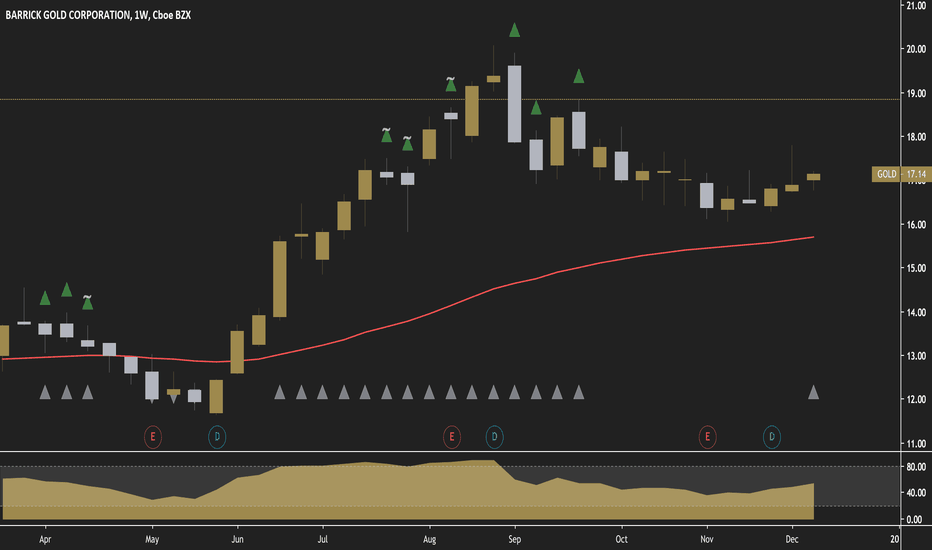Click the first green triangle in April
The height and width of the screenshot is (550, 932).
(45, 298)
